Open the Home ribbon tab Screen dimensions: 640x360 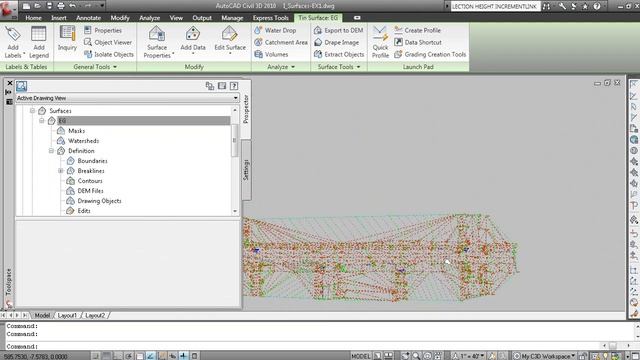(33, 18)
